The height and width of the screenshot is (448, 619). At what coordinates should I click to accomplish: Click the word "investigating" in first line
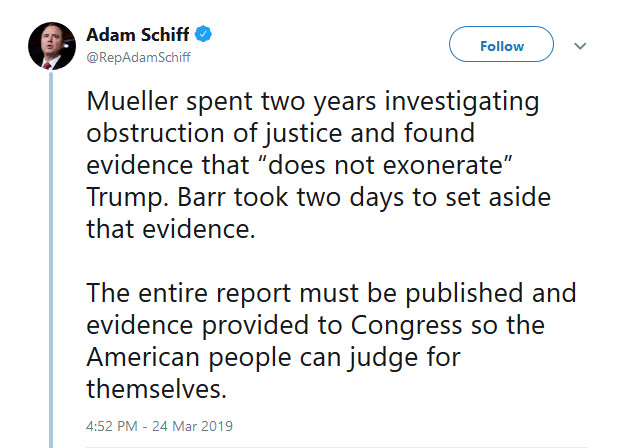click(462, 102)
